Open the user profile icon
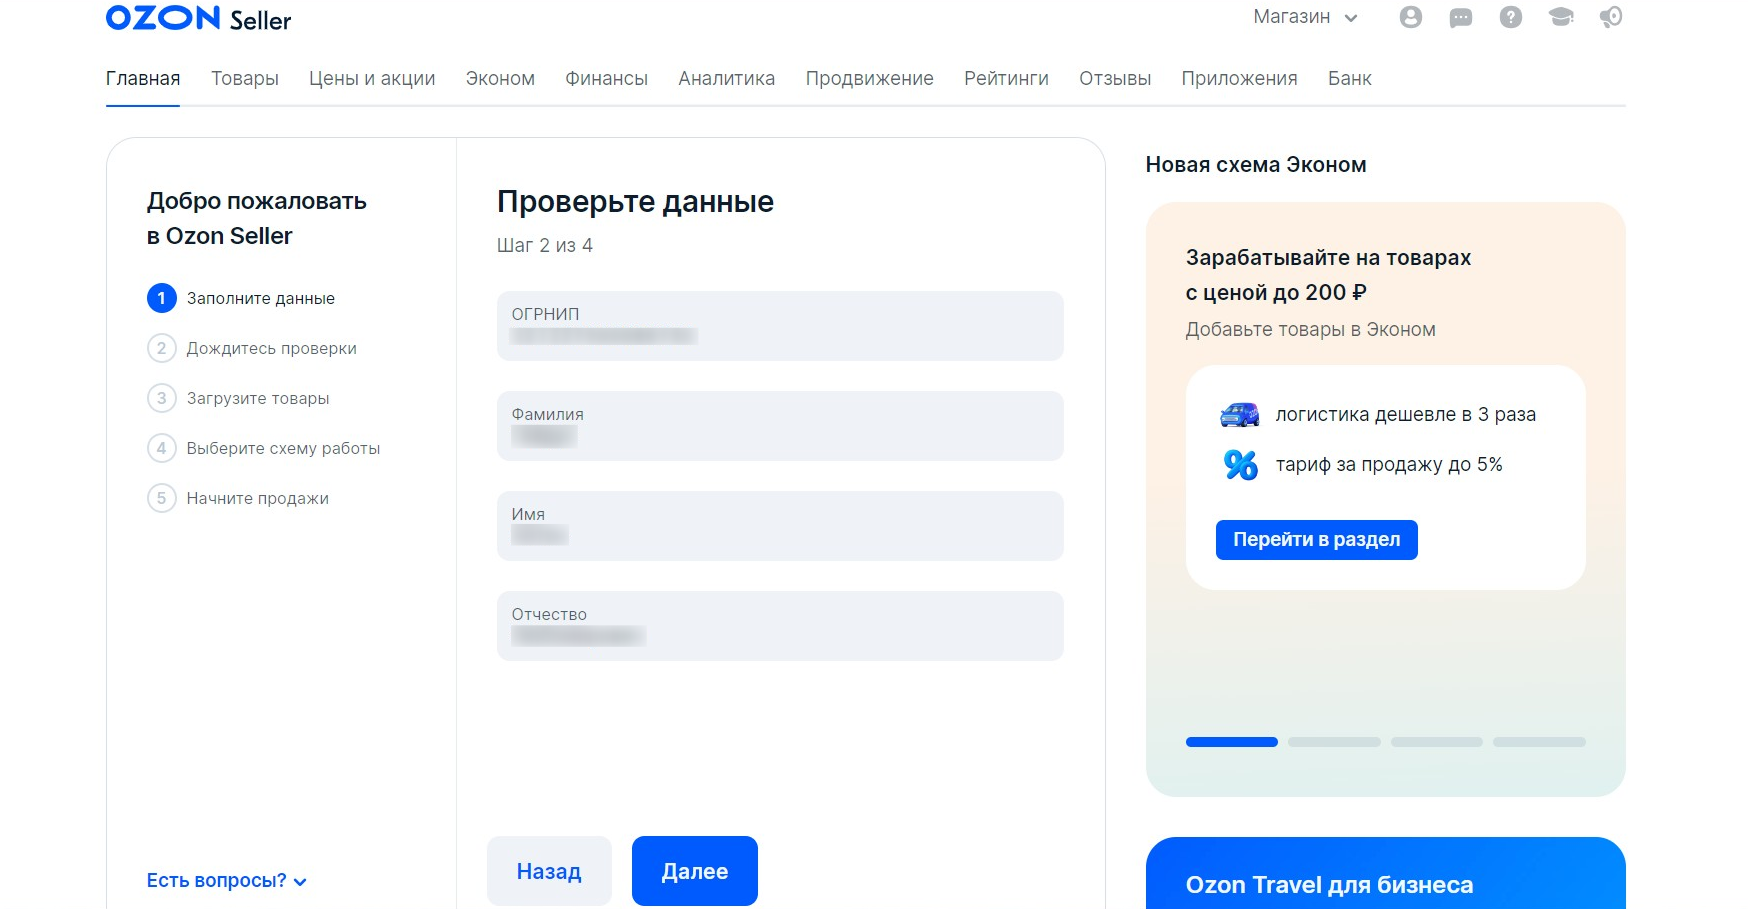 coord(1410,17)
